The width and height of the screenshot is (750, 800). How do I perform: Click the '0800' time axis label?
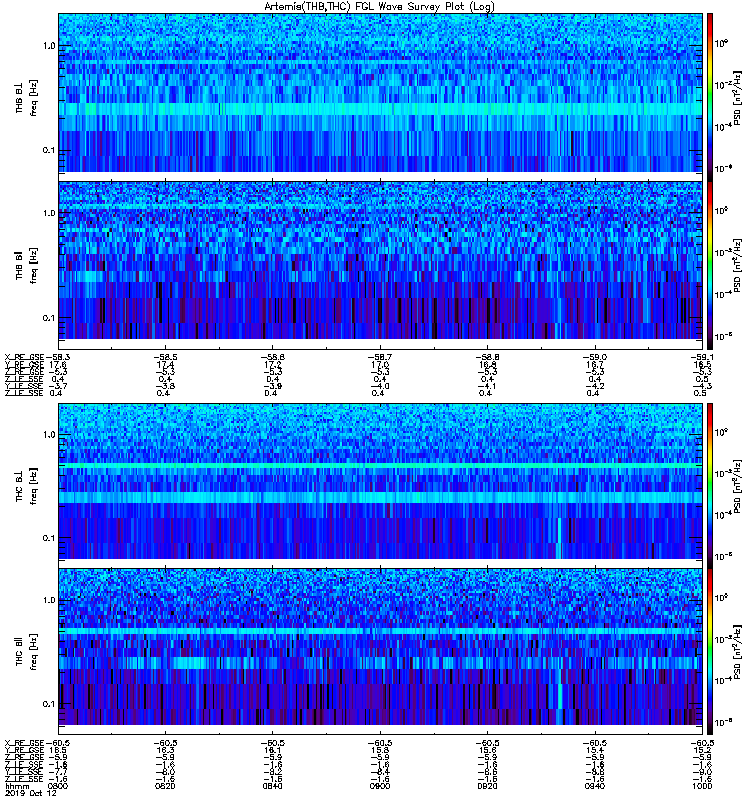click(57, 786)
